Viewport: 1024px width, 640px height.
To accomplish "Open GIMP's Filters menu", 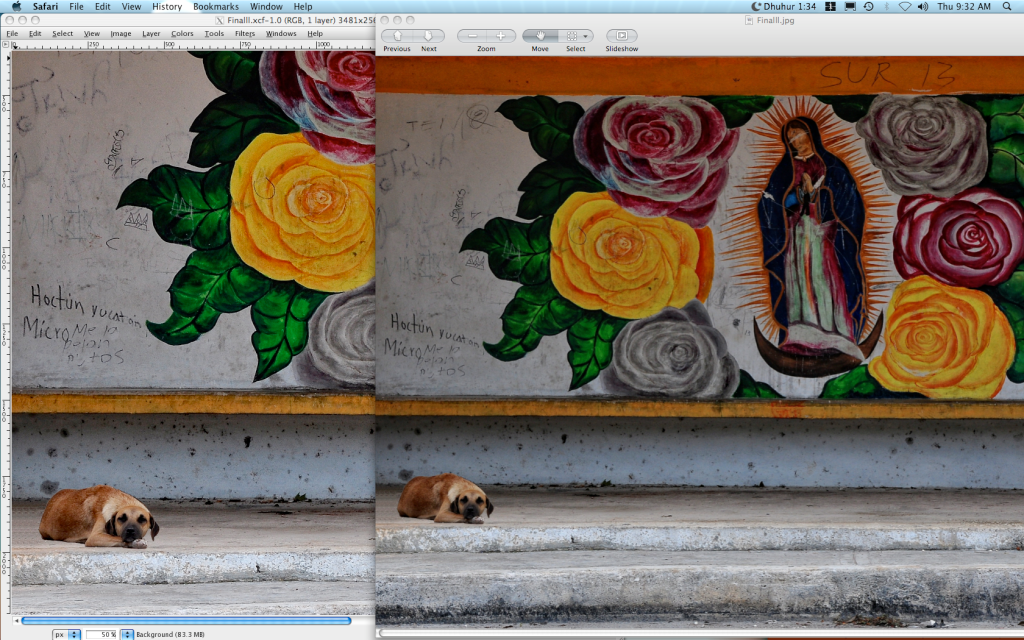I will [x=245, y=33].
